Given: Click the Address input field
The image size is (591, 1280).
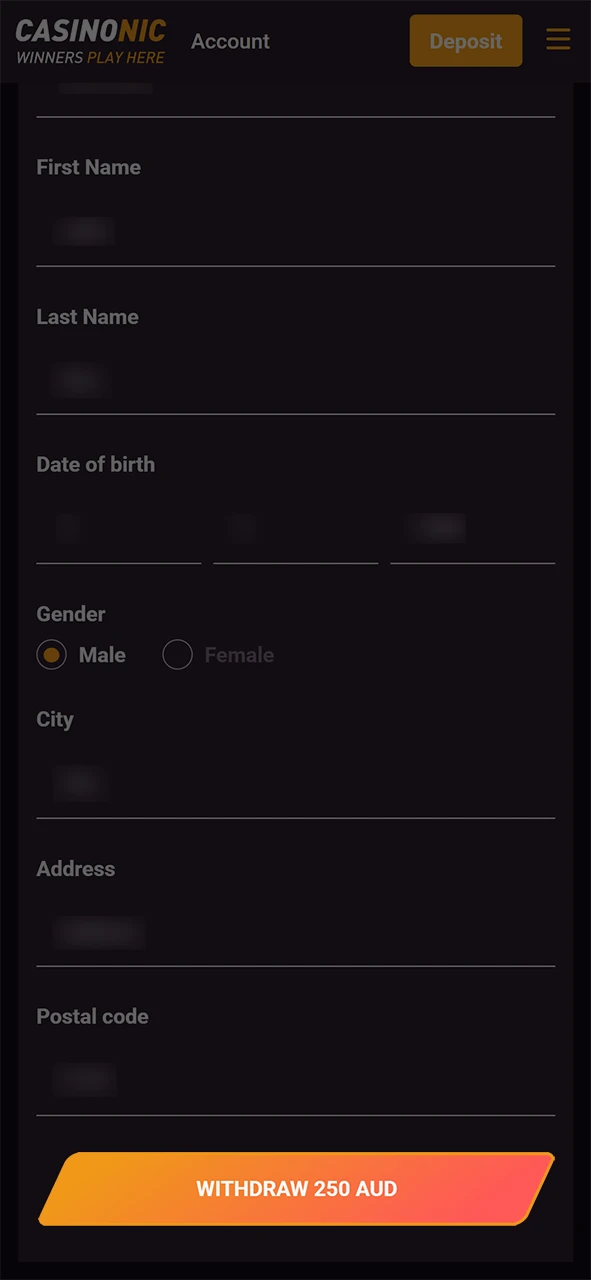Looking at the screenshot, I should pyautogui.click(x=296, y=933).
